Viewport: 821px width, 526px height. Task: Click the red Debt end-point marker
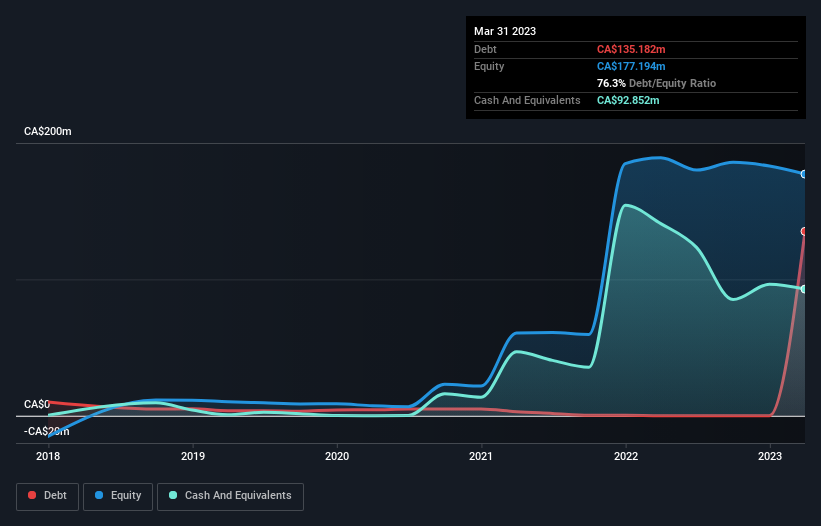804,231
